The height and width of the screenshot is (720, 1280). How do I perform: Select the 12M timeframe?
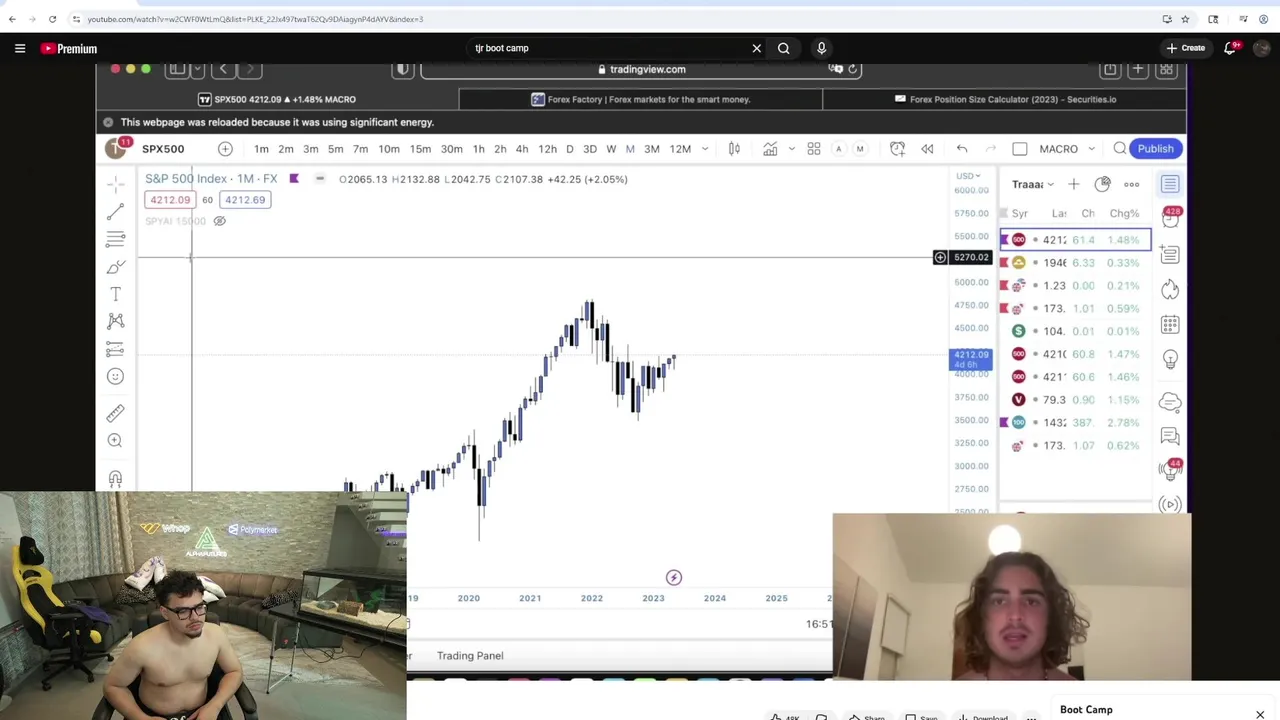[680, 149]
